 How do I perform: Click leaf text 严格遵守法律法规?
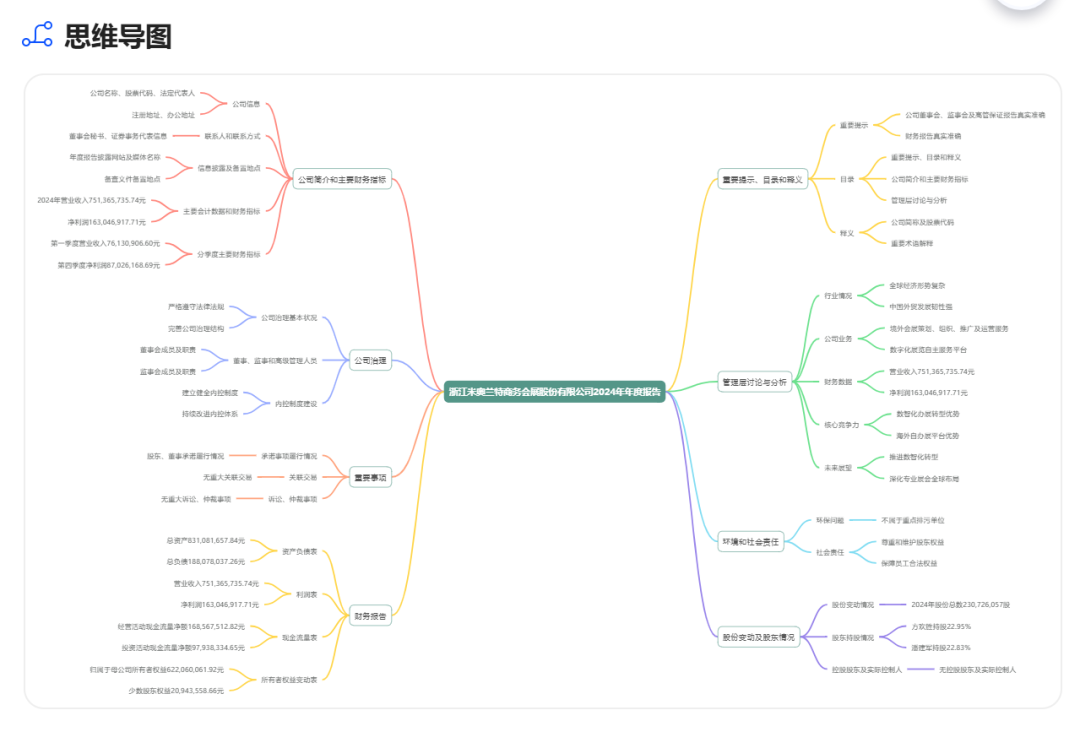tap(196, 307)
